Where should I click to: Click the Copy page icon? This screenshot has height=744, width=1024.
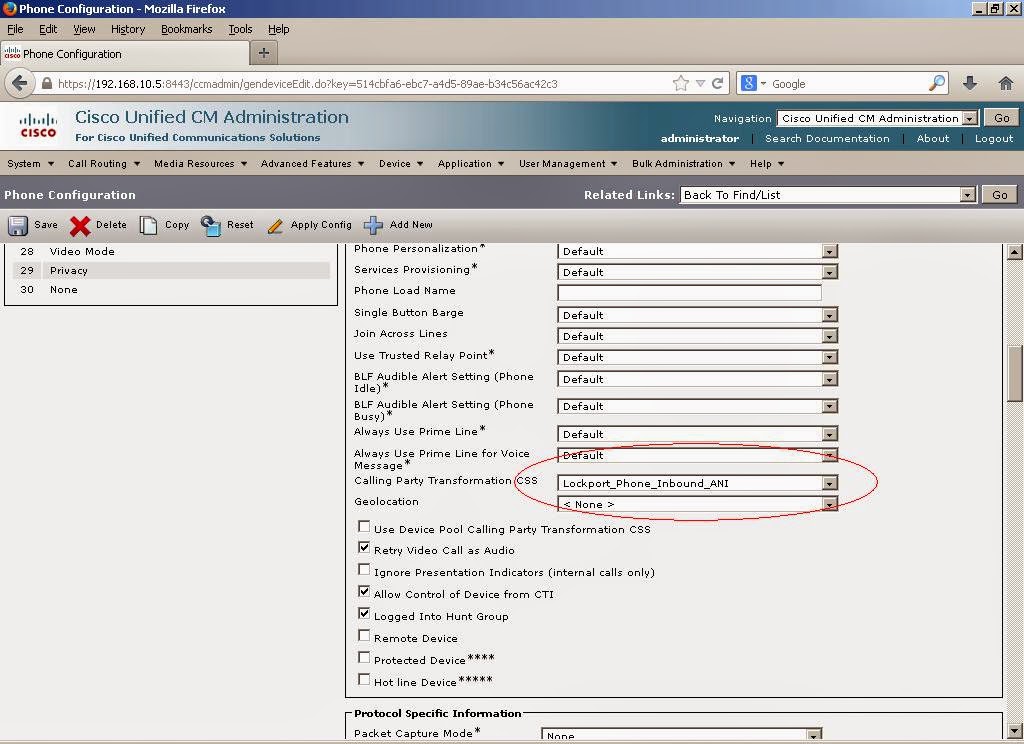coord(148,225)
